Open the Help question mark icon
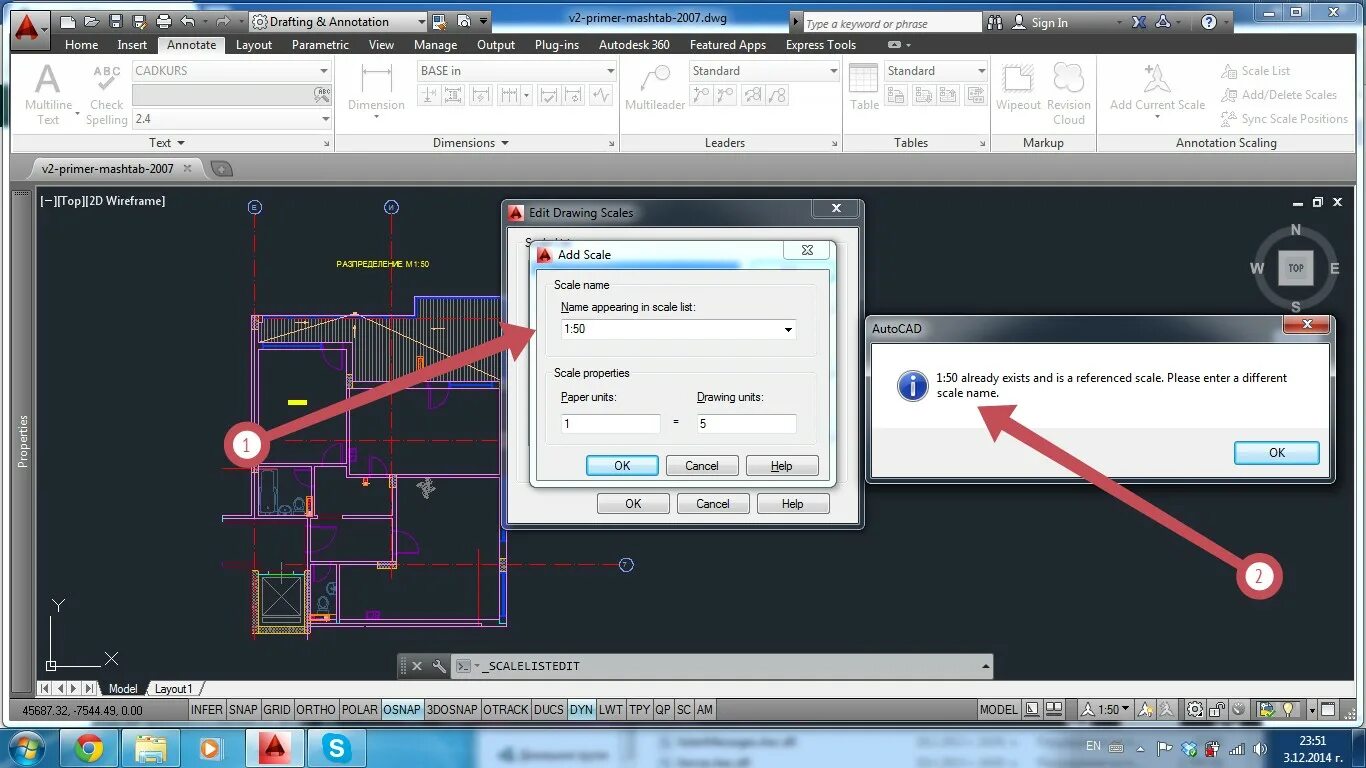This screenshot has width=1366, height=768. click(1208, 22)
